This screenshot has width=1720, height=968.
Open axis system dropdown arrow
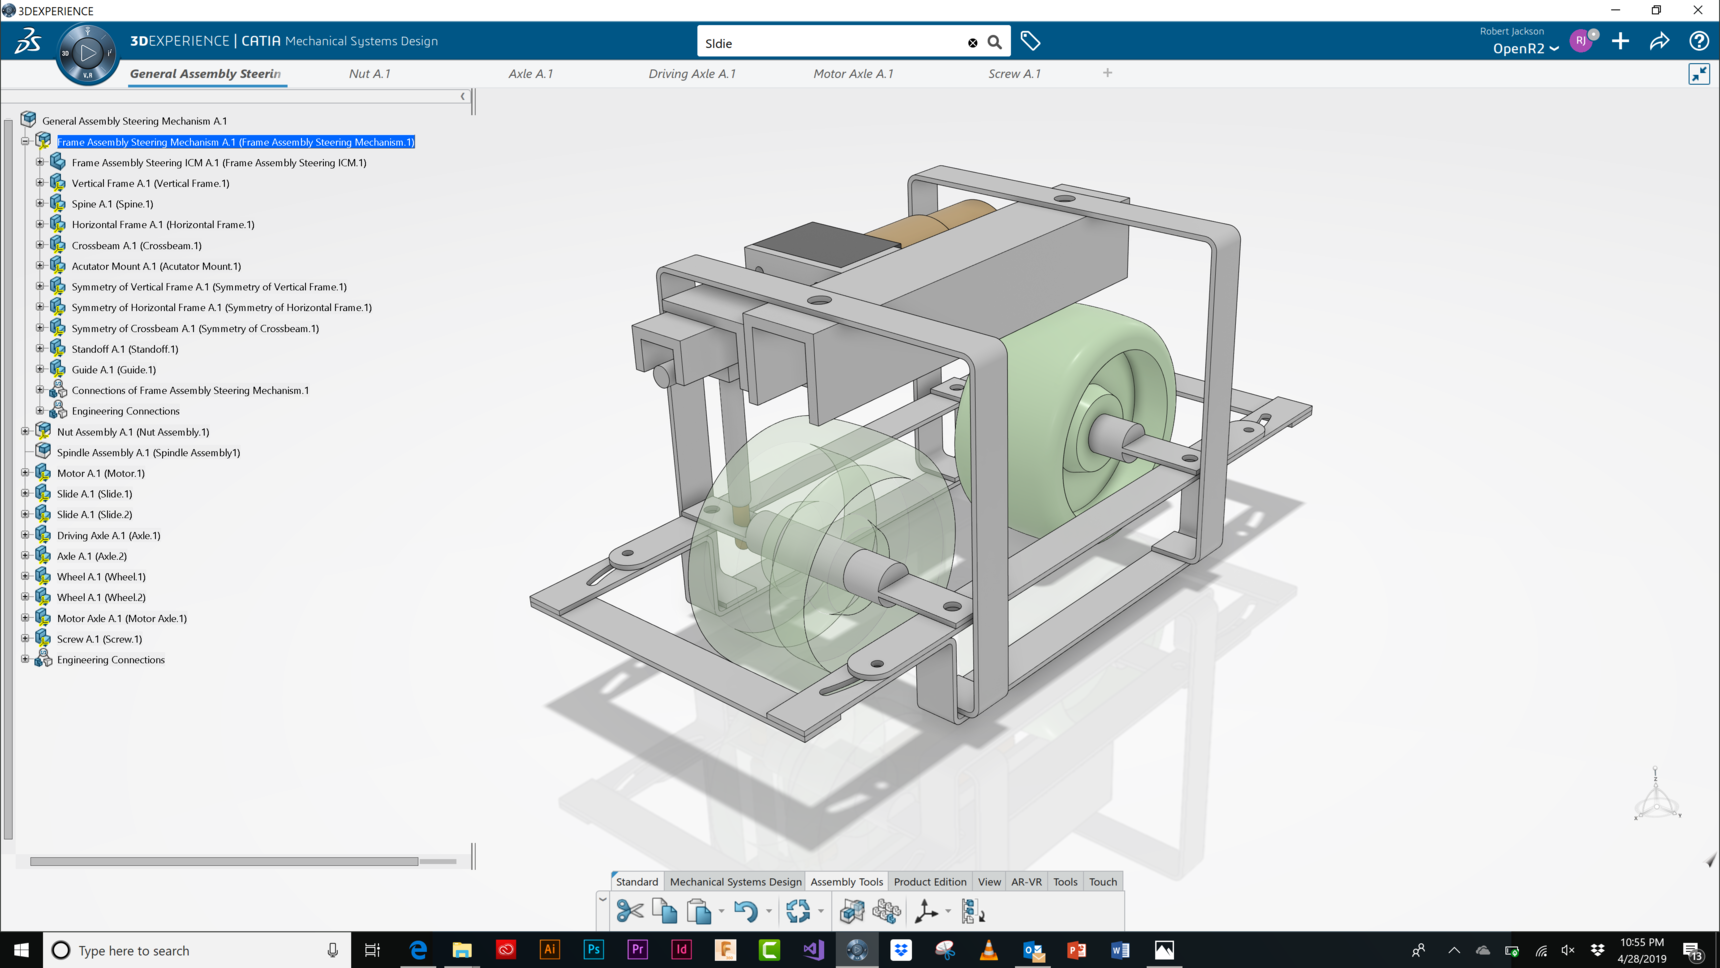click(948, 911)
